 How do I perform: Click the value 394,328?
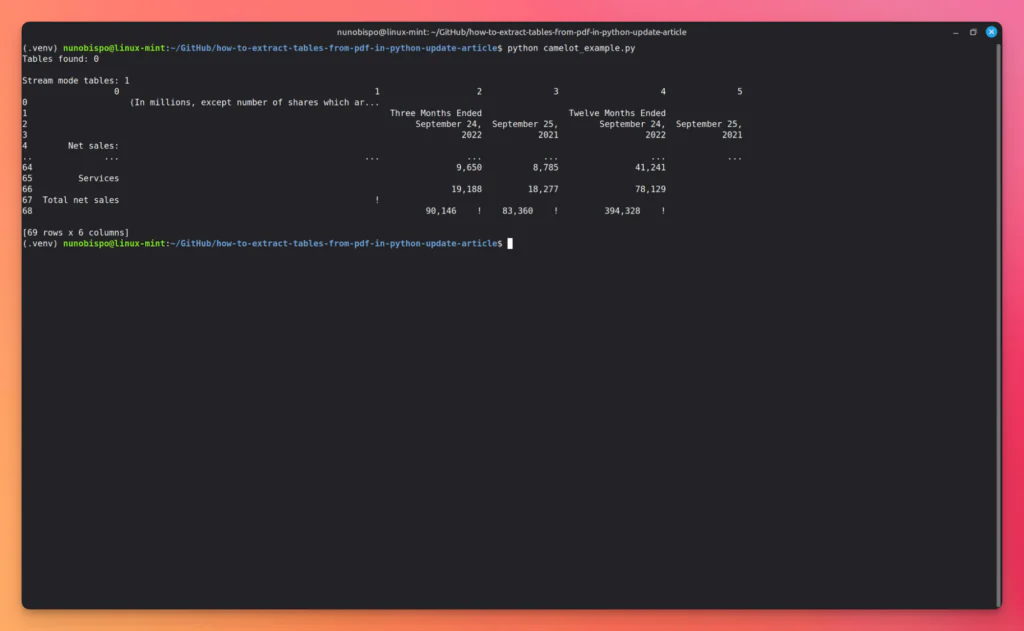[622, 210]
